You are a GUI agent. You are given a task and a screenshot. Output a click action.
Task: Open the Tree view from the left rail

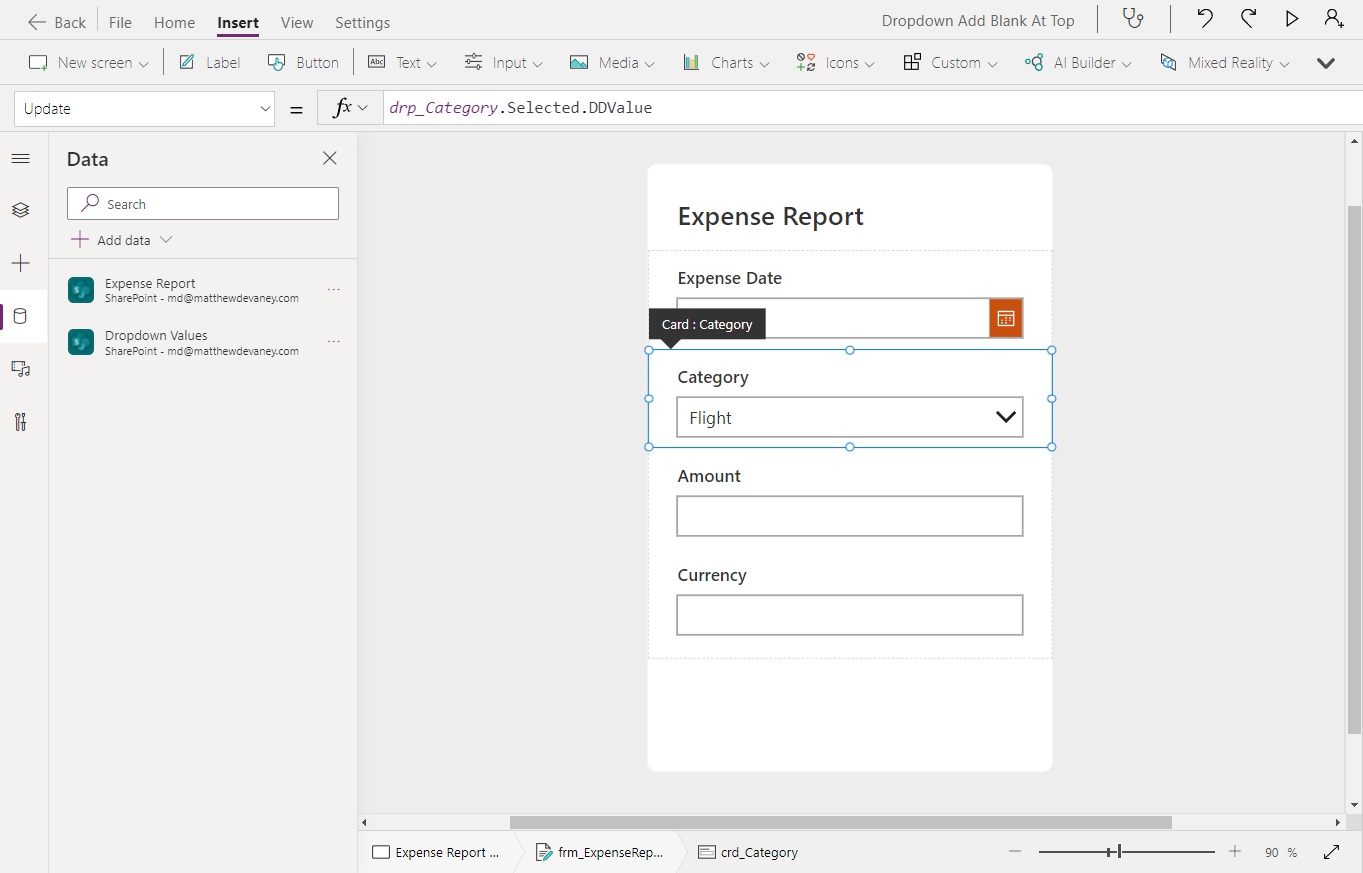pyautogui.click(x=21, y=210)
